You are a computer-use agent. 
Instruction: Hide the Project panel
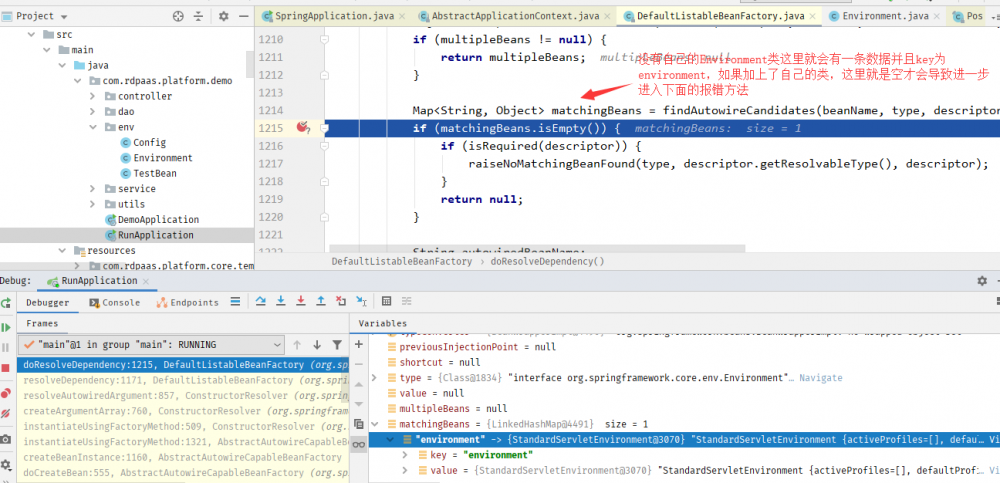point(243,16)
